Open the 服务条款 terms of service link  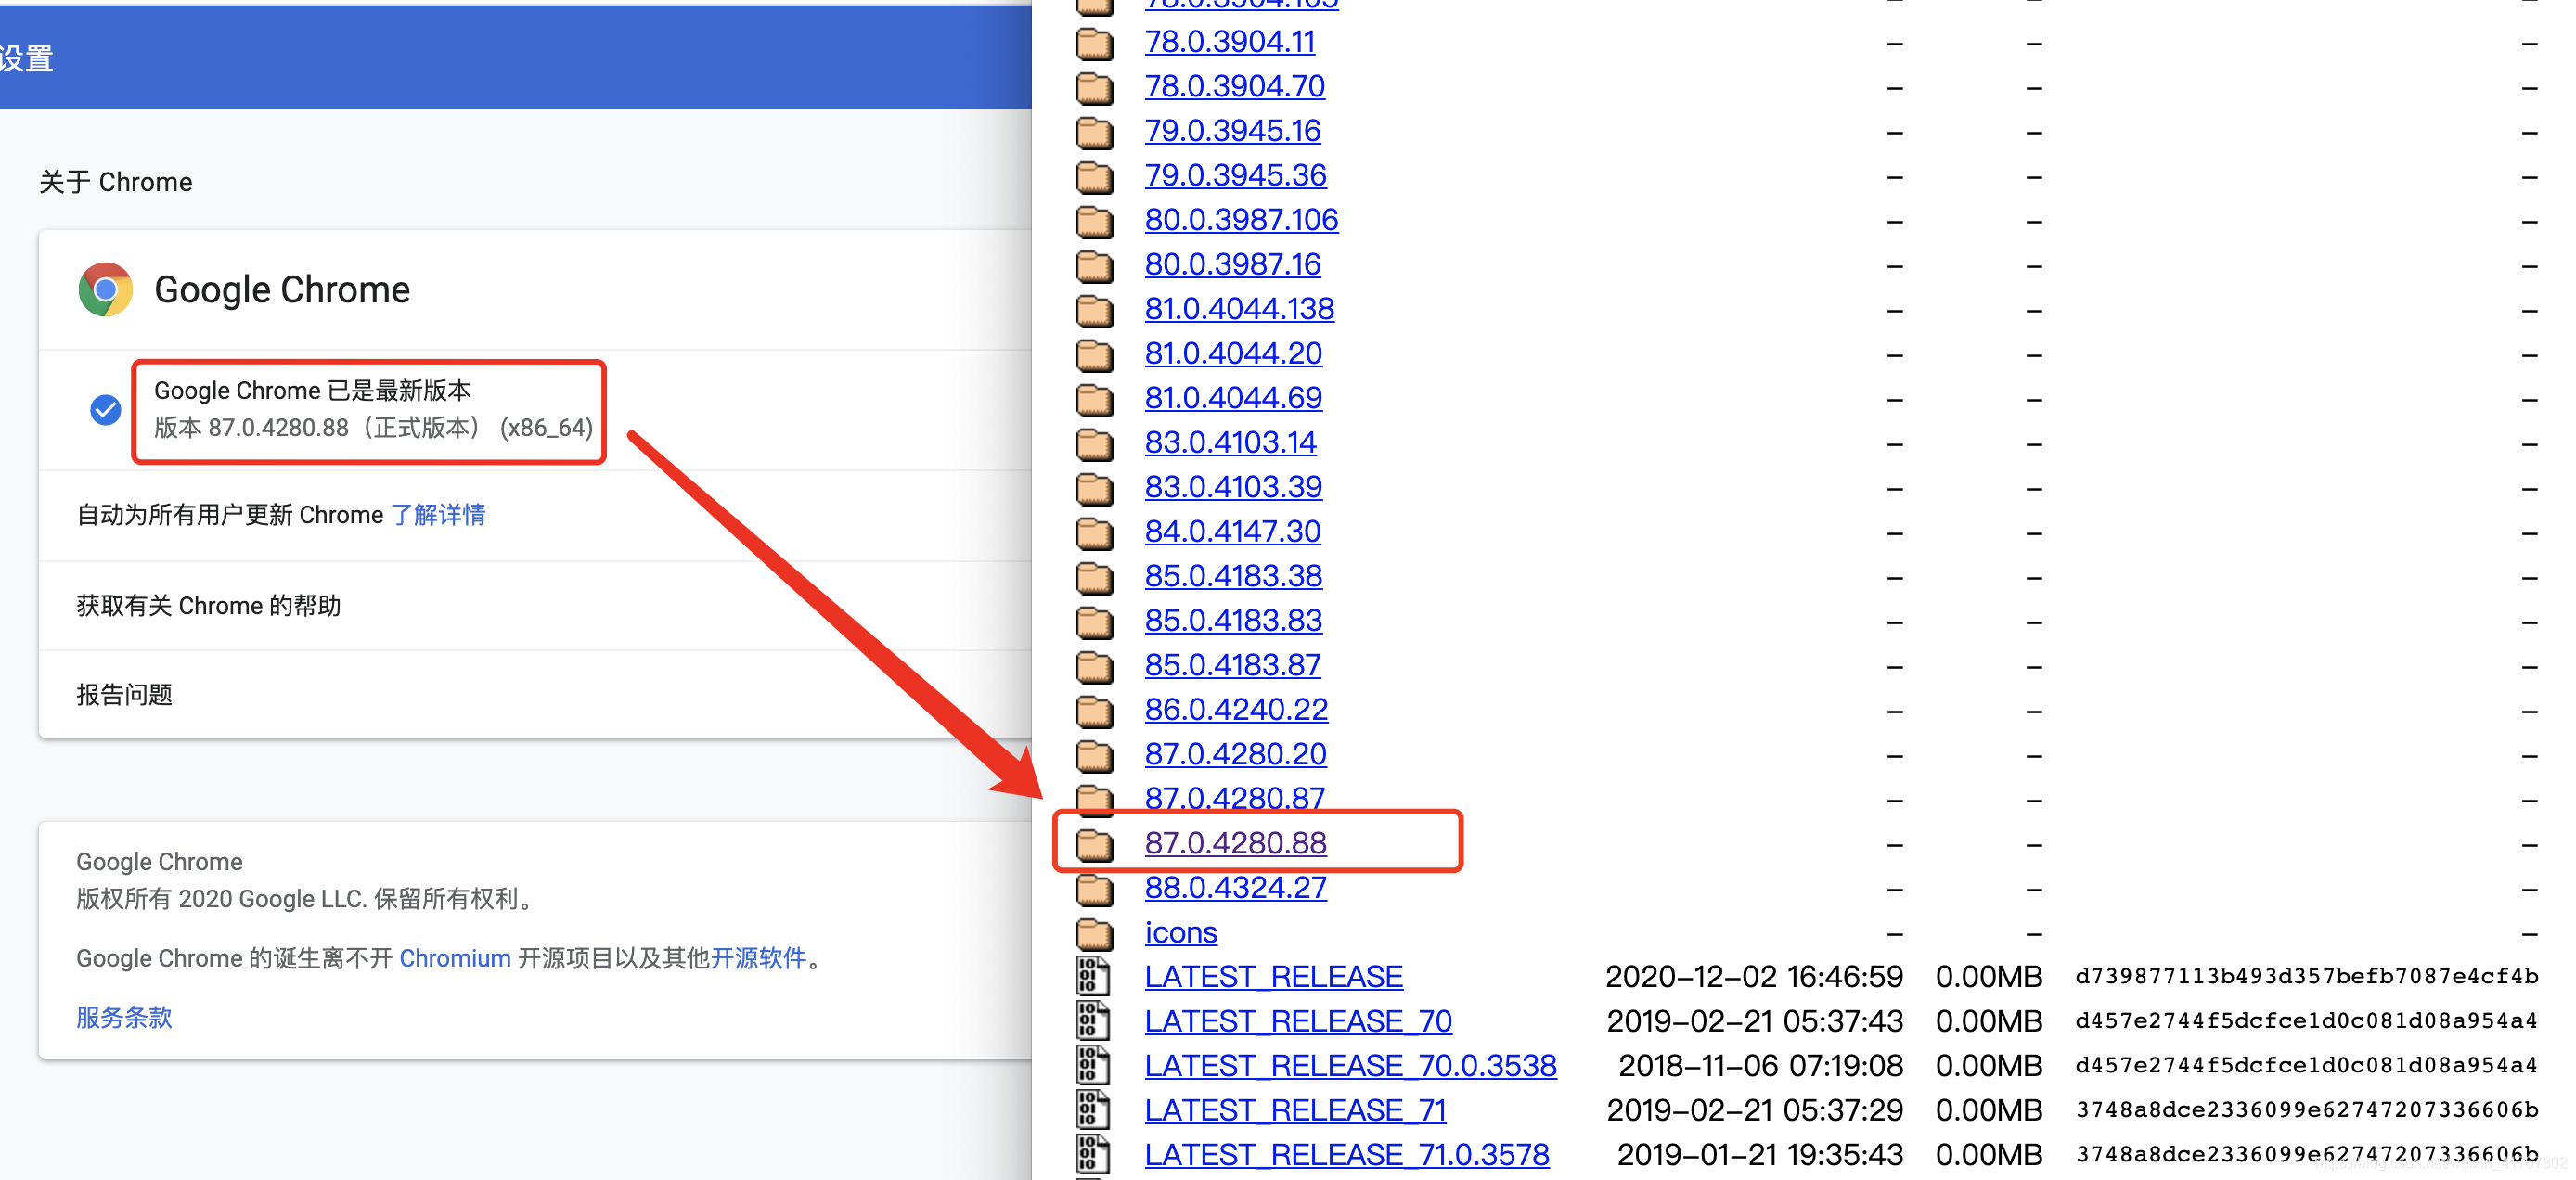124,1018
